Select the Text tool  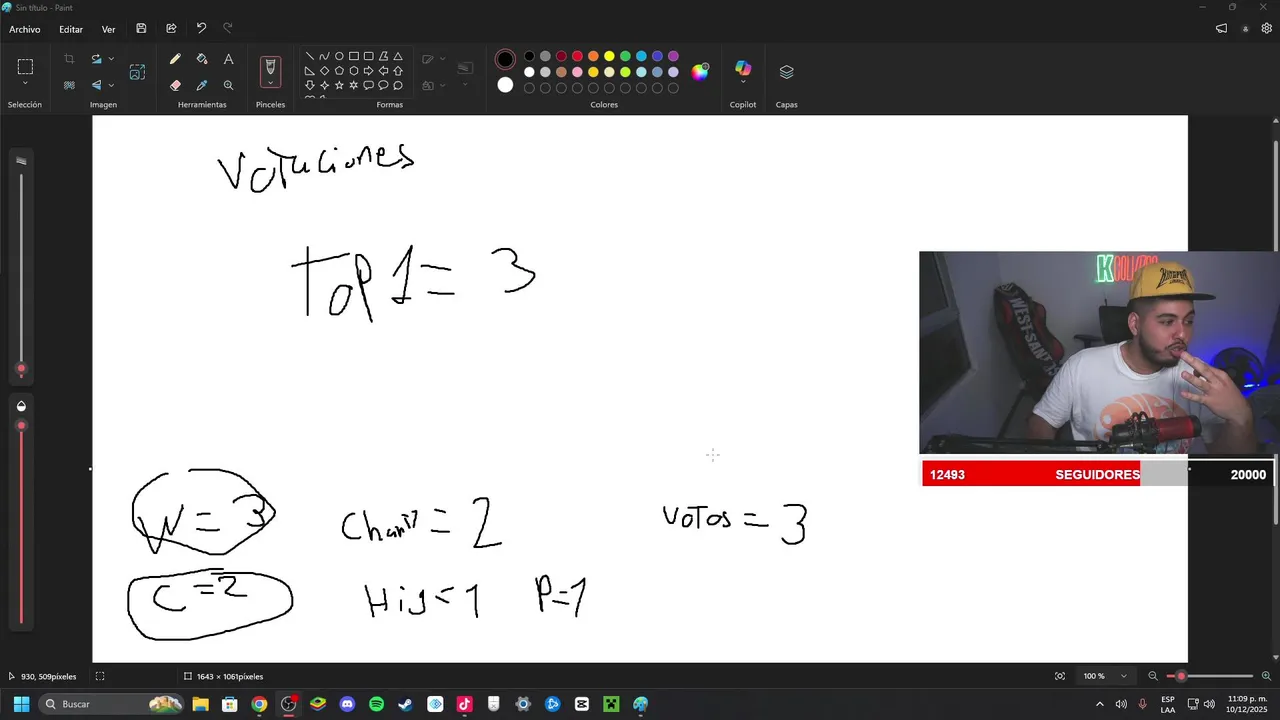coord(228,59)
